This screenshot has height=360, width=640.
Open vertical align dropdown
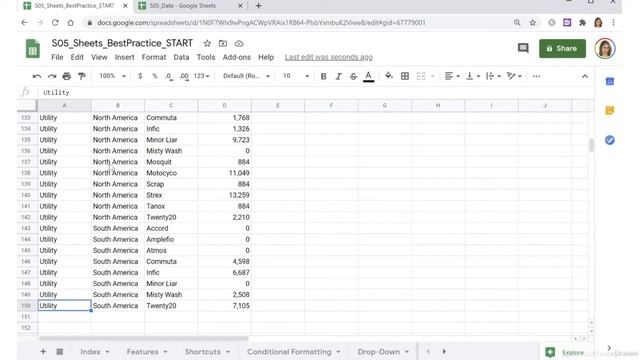(x=473, y=76)
